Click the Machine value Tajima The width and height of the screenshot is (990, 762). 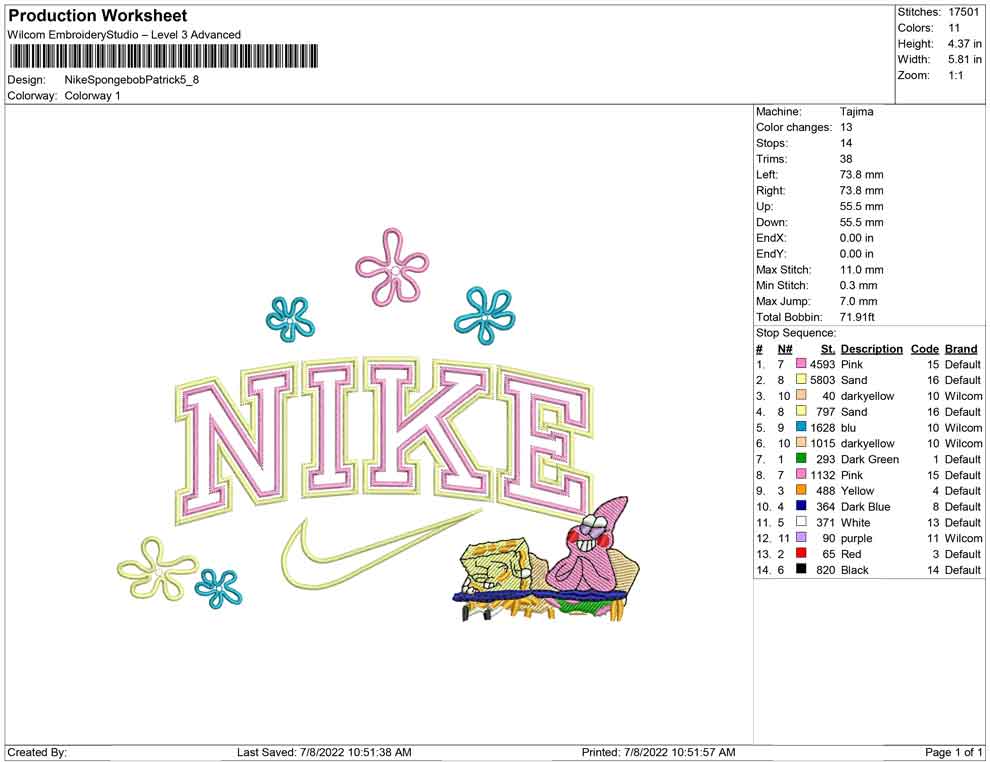[857, 112]
